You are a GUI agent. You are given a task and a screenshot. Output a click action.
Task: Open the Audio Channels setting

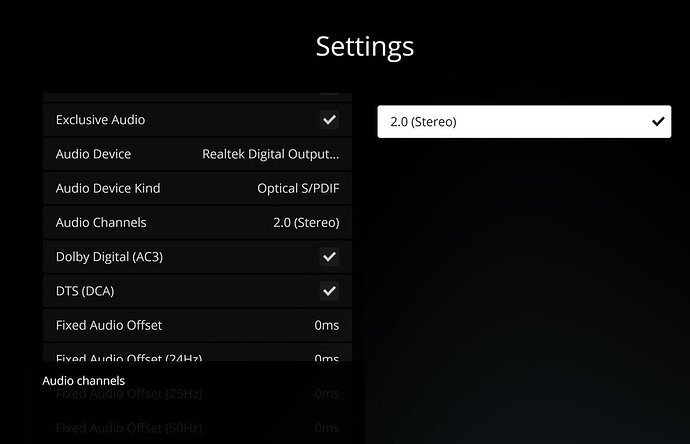click(198, 223)
